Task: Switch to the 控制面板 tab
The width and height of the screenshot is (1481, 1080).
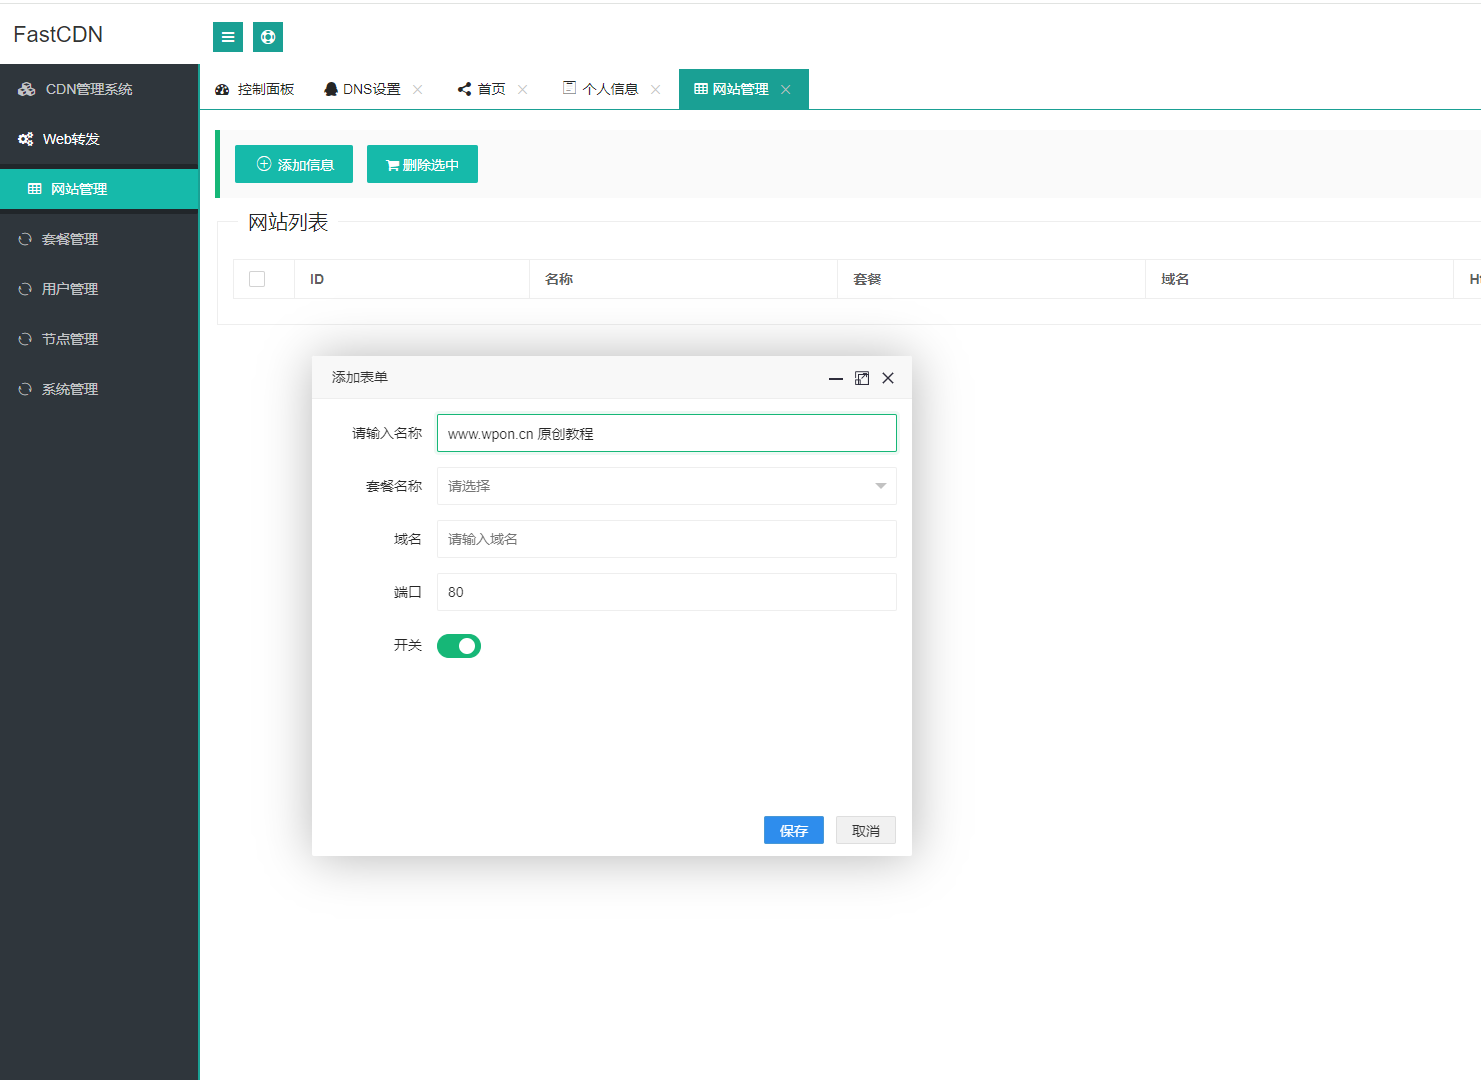Action: (x=256, y=89)
